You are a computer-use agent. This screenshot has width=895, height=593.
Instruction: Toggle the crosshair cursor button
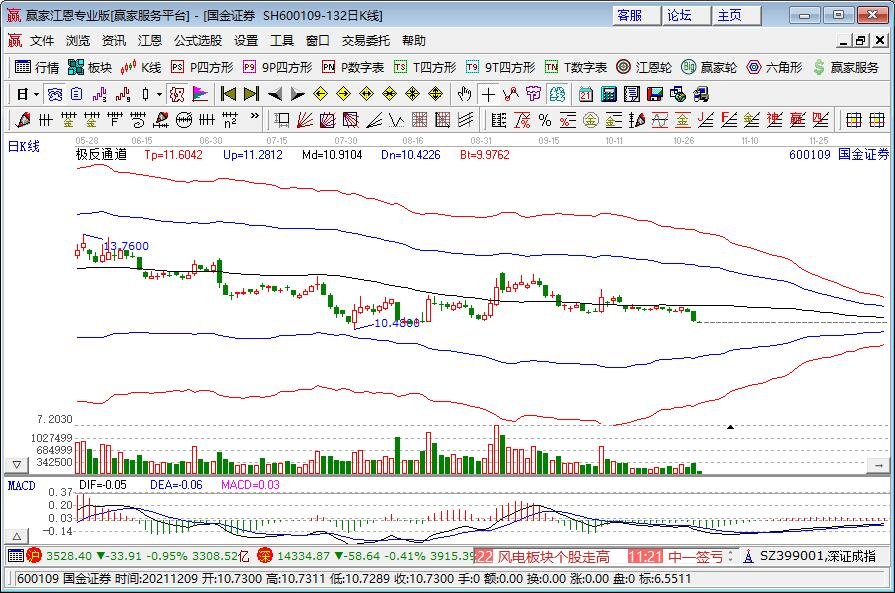click(487, 94)
